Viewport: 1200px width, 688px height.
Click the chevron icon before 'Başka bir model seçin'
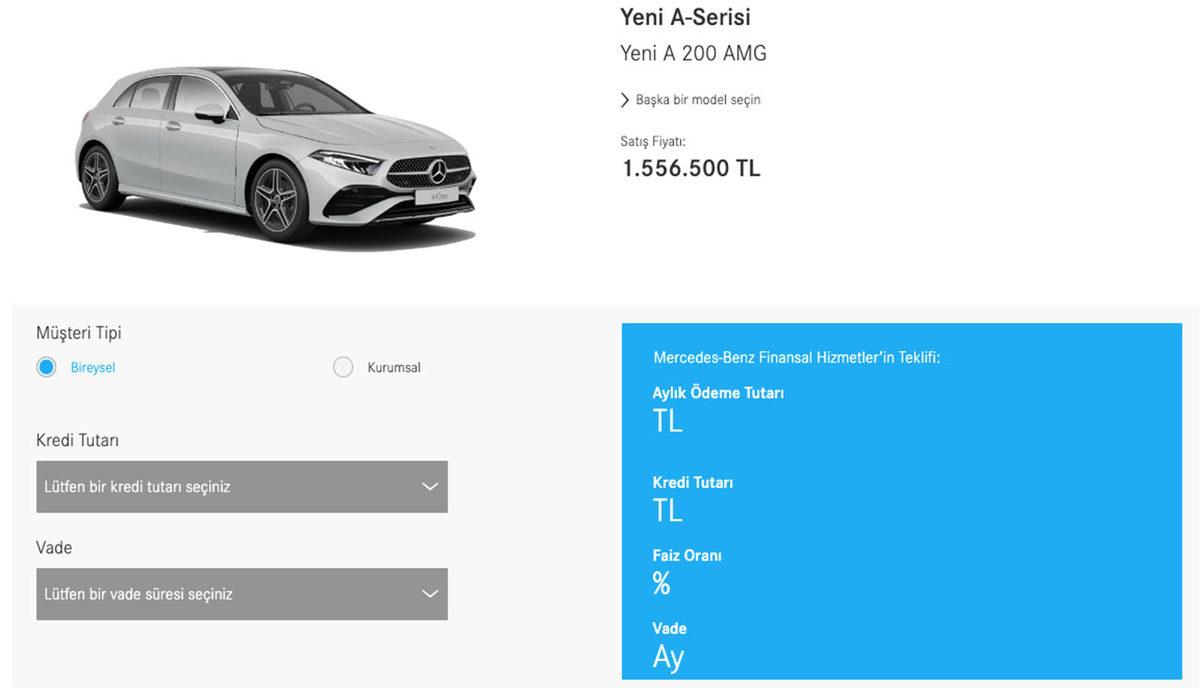[x=625, y=99]
